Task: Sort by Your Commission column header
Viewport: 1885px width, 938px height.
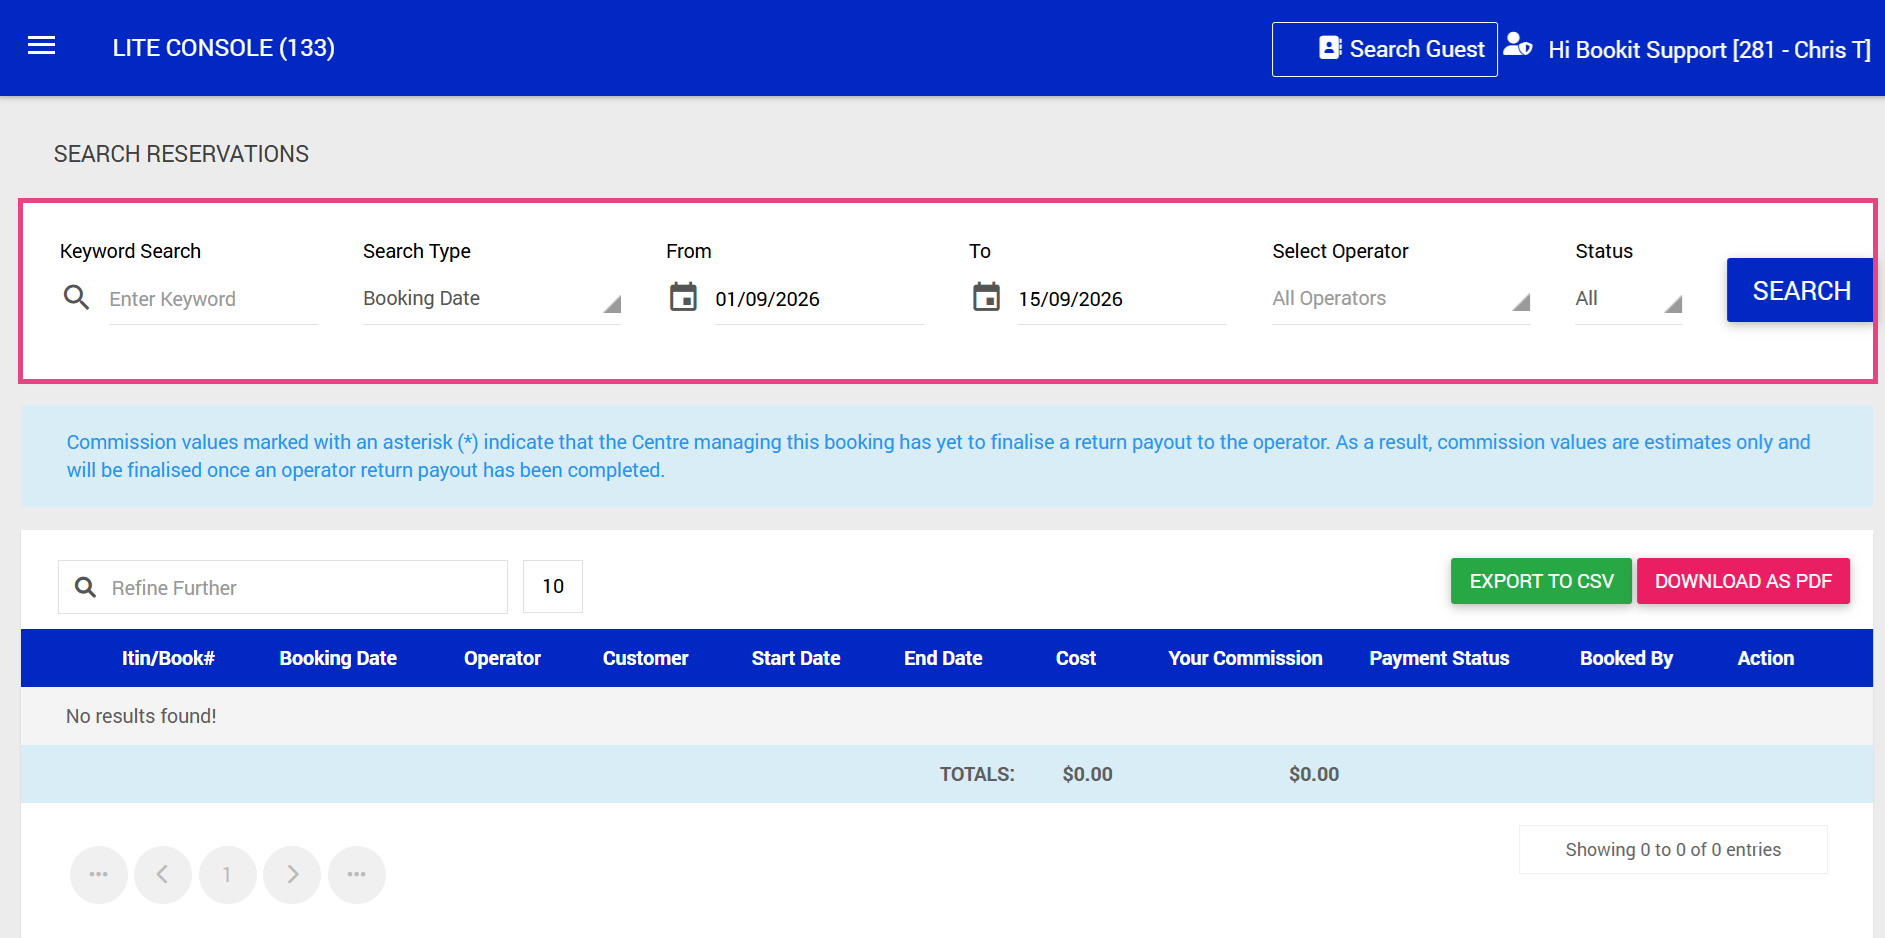Action: coord(1245,658)
